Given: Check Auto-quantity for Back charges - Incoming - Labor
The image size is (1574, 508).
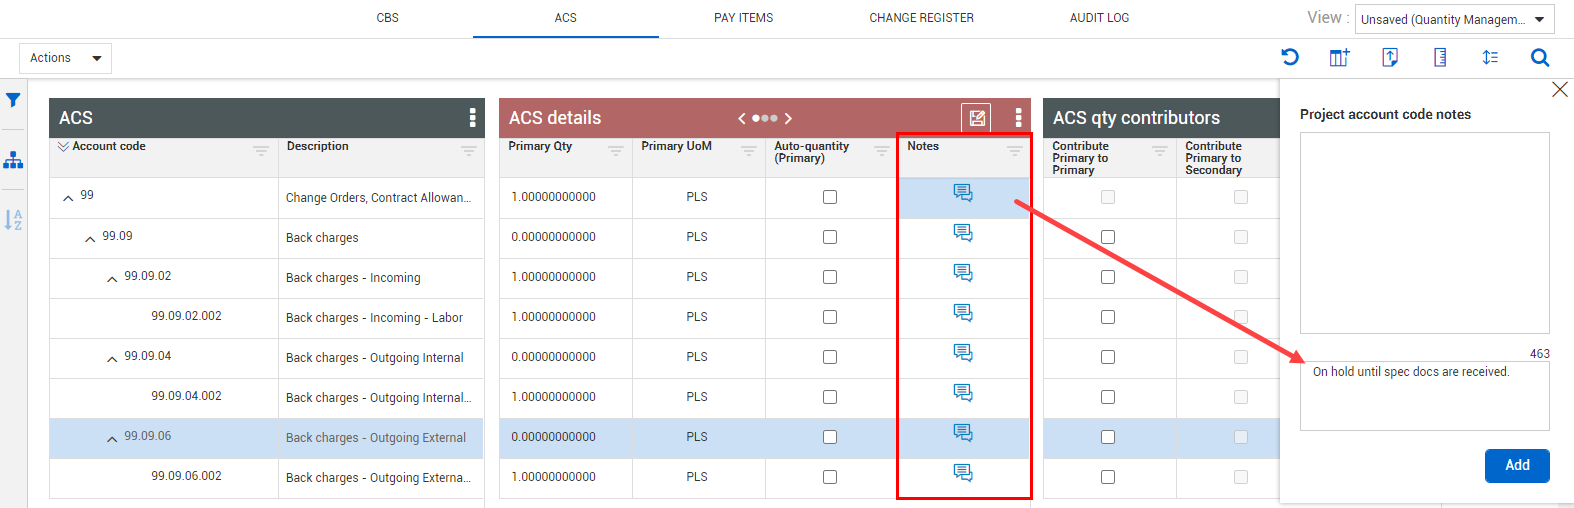Looking at the screenshot, I should pos(830,317).
